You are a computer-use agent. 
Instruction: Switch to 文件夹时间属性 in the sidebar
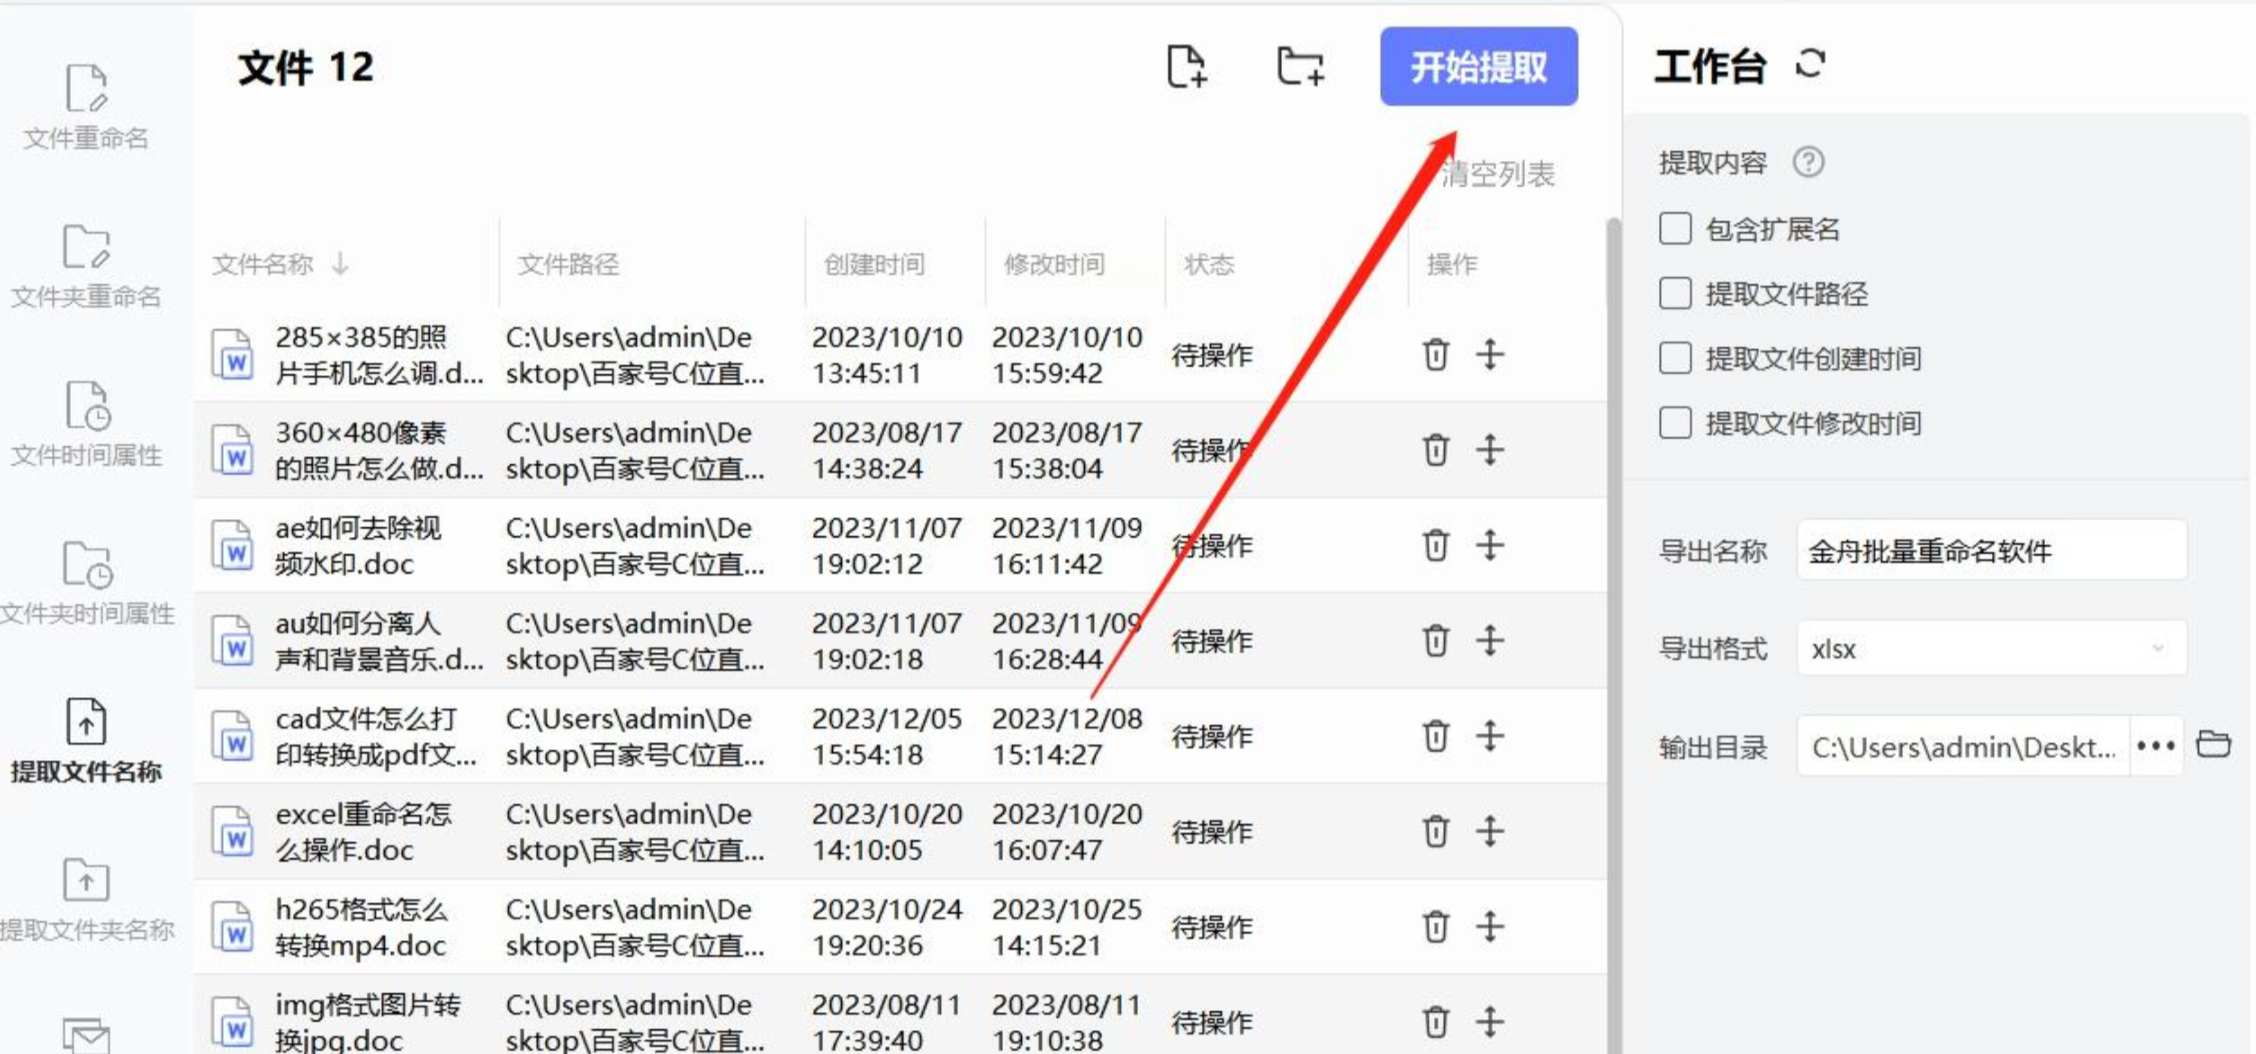click(87, 584)
